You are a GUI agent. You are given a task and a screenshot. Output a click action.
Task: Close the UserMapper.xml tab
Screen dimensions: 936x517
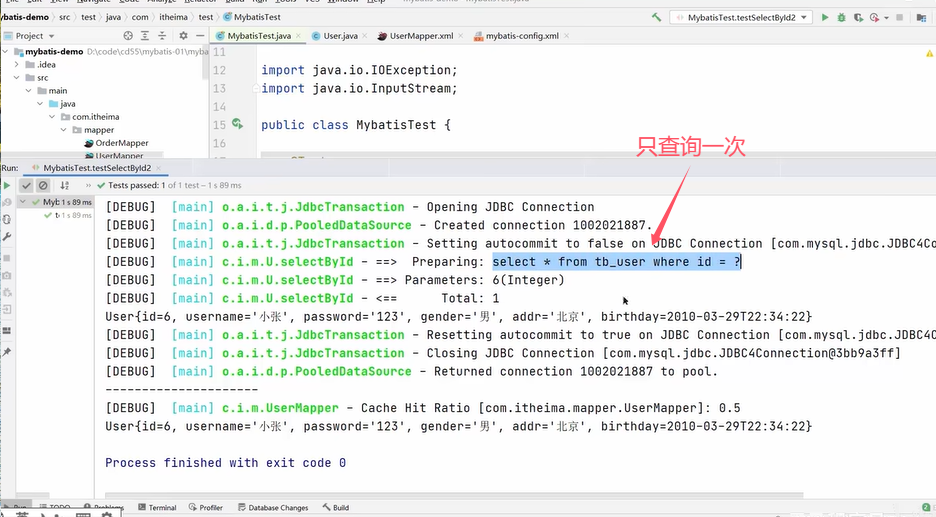click(x=460, y=36)
